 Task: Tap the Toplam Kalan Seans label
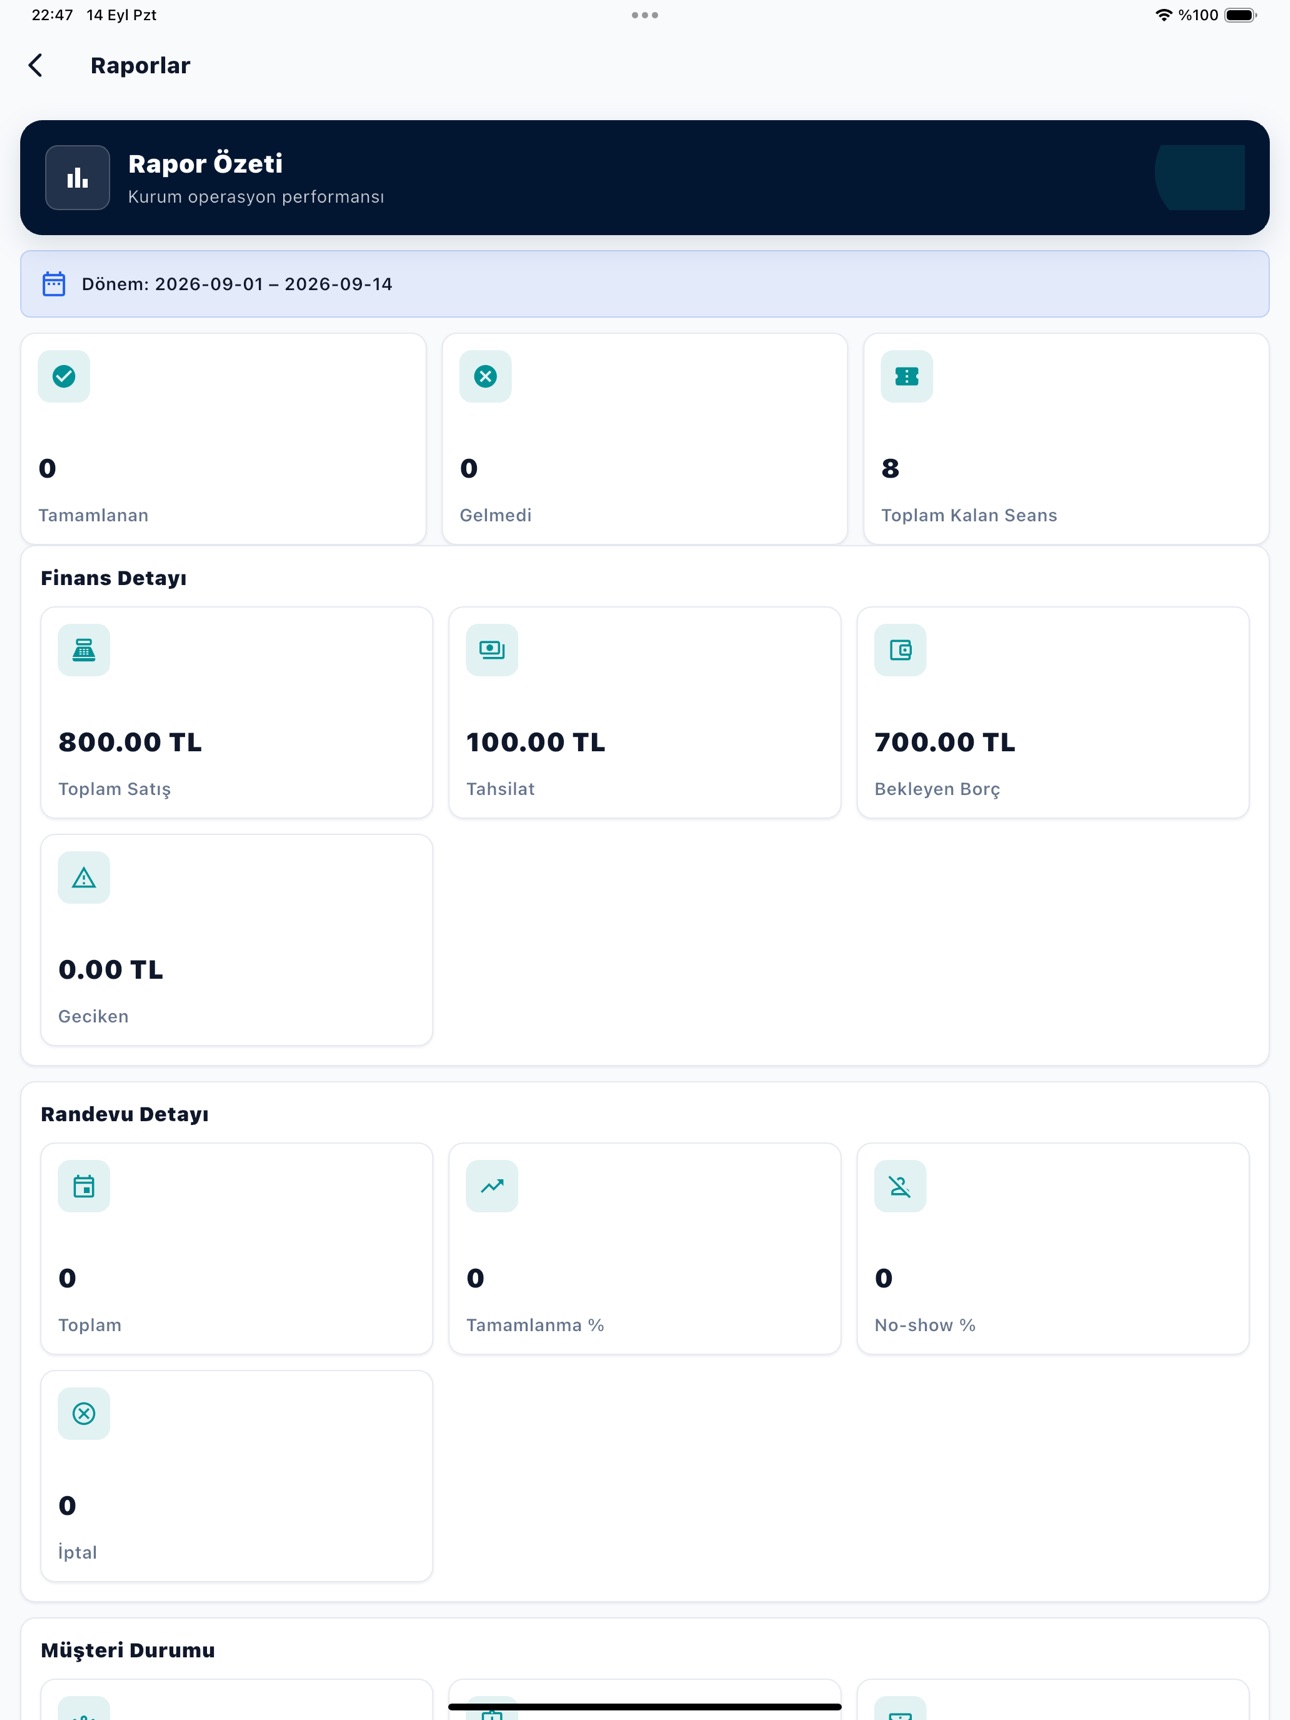pyautogui.click(x=969, y=515)
